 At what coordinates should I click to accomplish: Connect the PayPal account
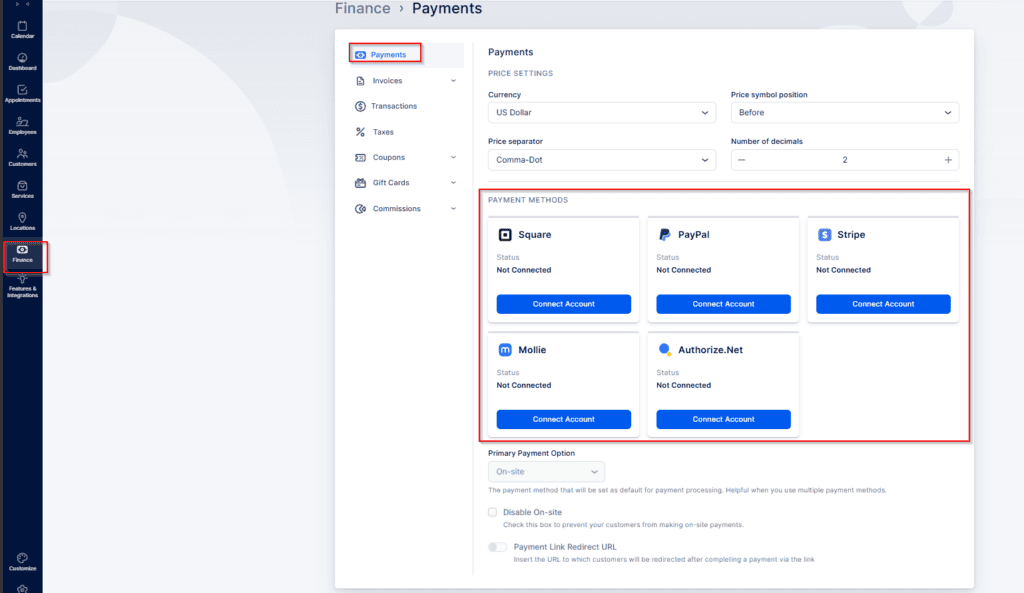tap(723, 304)
